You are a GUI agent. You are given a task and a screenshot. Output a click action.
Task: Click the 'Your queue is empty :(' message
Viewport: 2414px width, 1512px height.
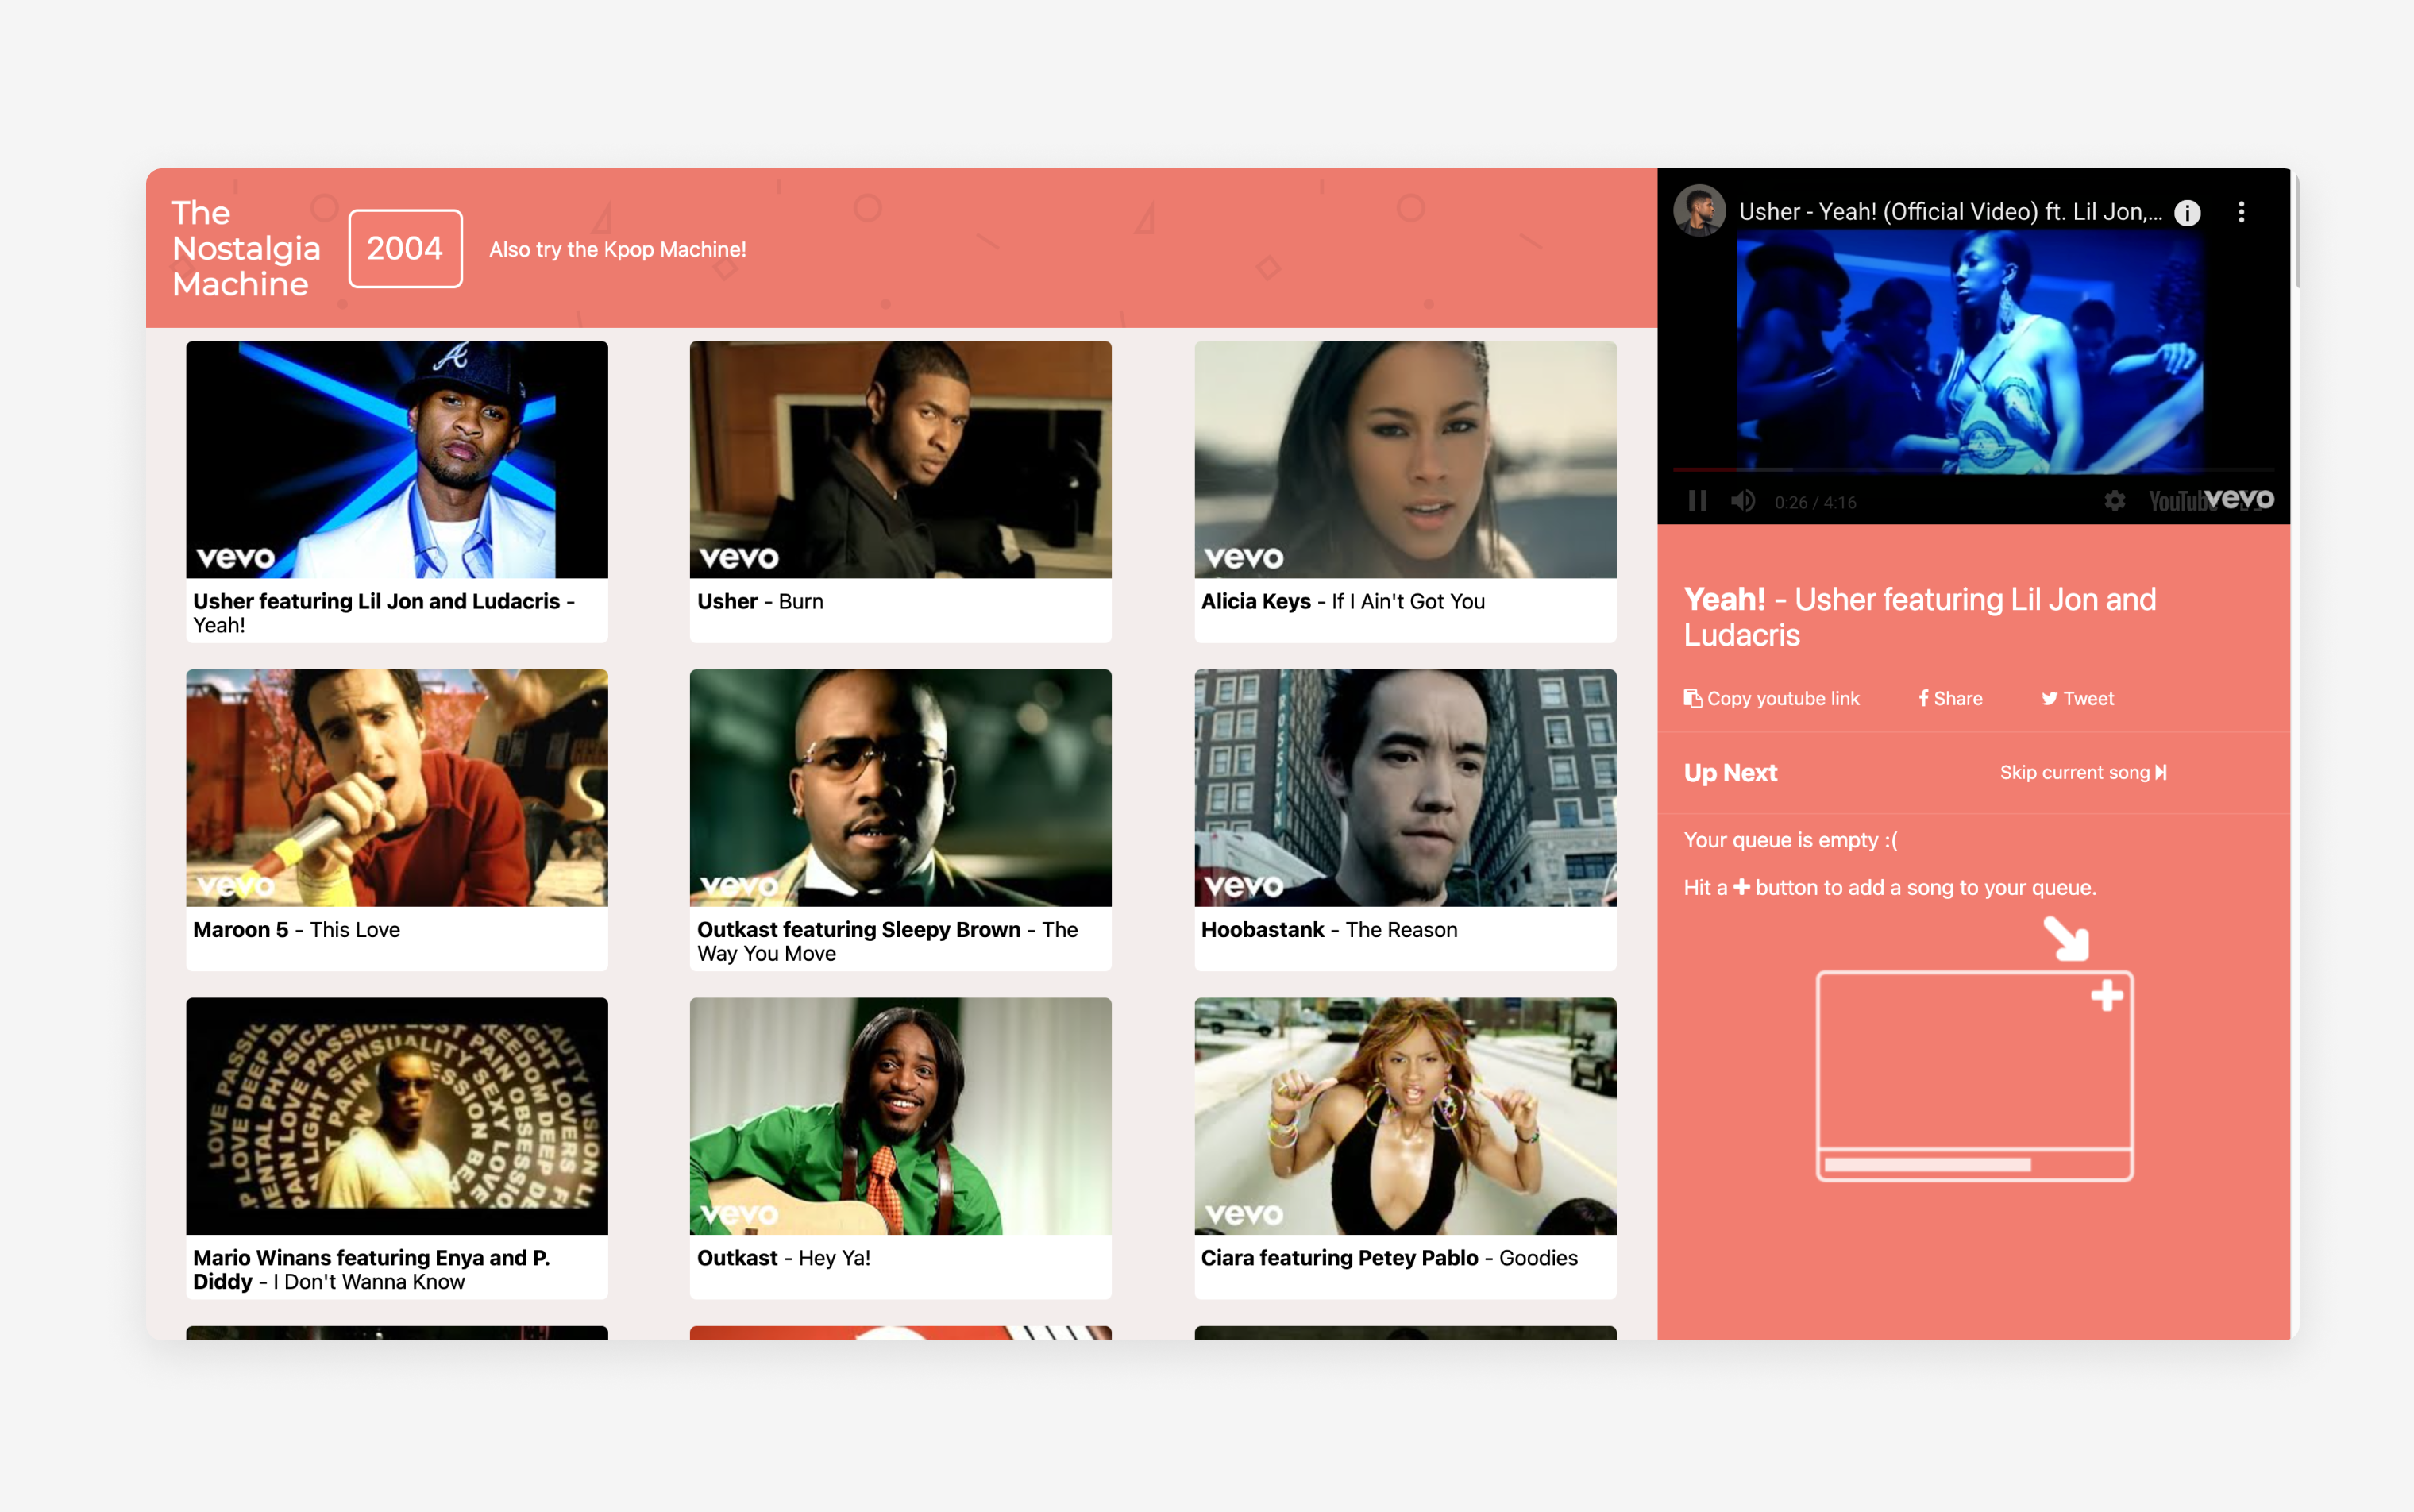tap(1790, 840)
